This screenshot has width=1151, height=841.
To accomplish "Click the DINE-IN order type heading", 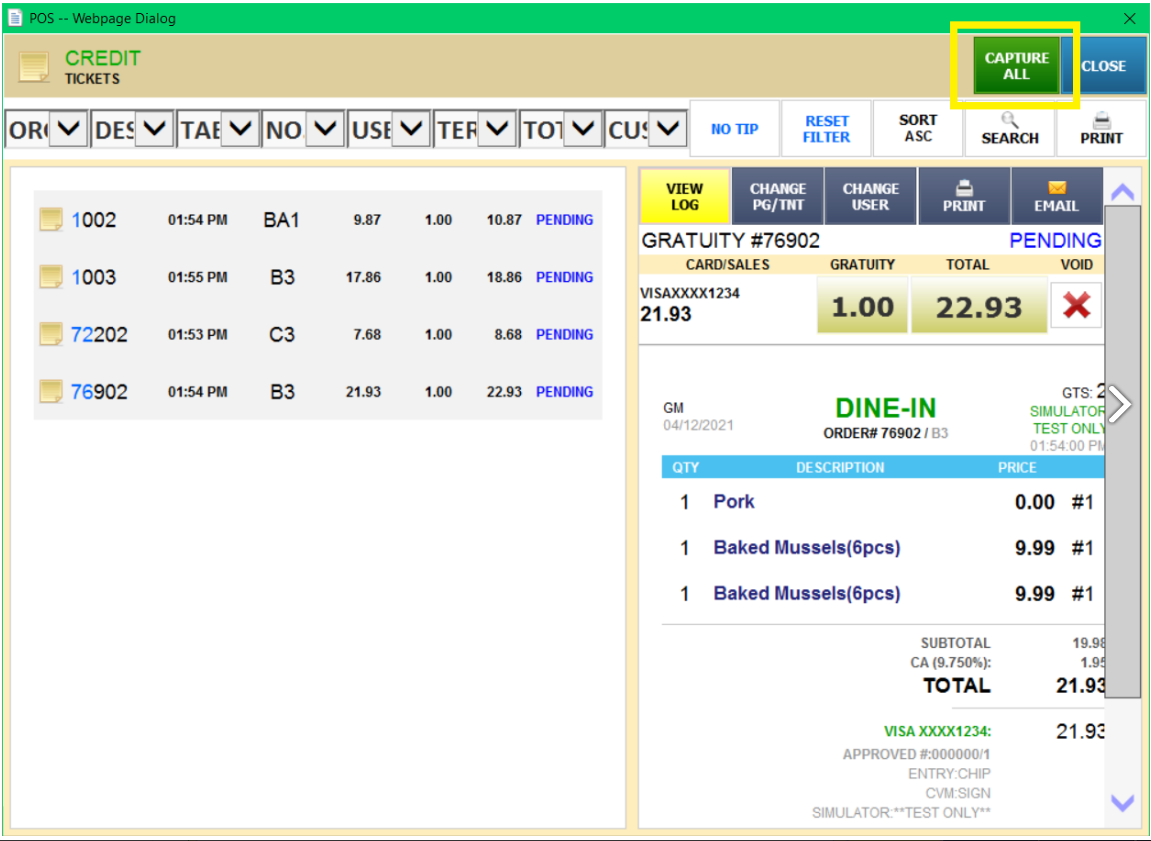I will tap(886, 408).
